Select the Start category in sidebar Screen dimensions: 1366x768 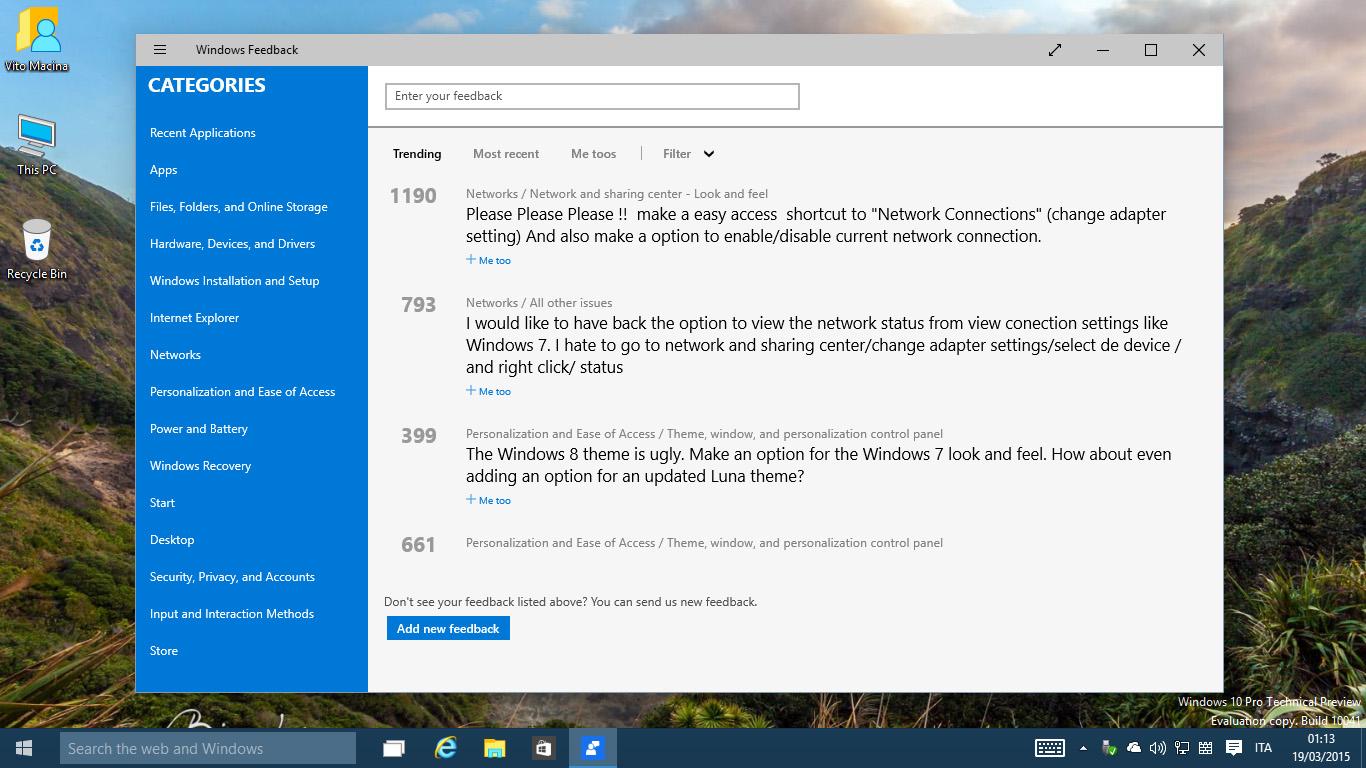(163, 503)
